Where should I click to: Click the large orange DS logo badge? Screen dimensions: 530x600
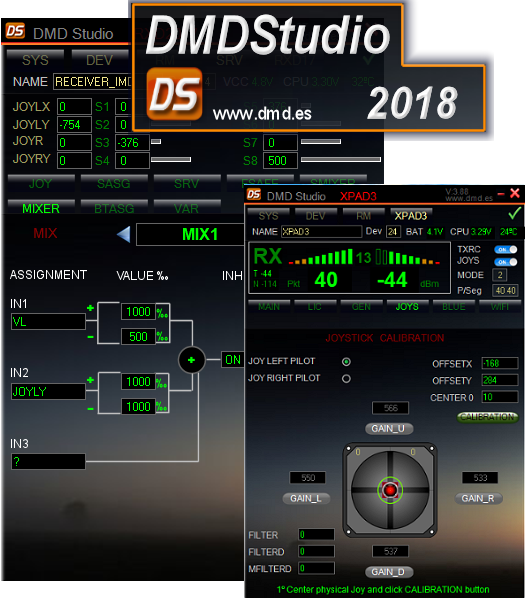[x=174, y=94]
